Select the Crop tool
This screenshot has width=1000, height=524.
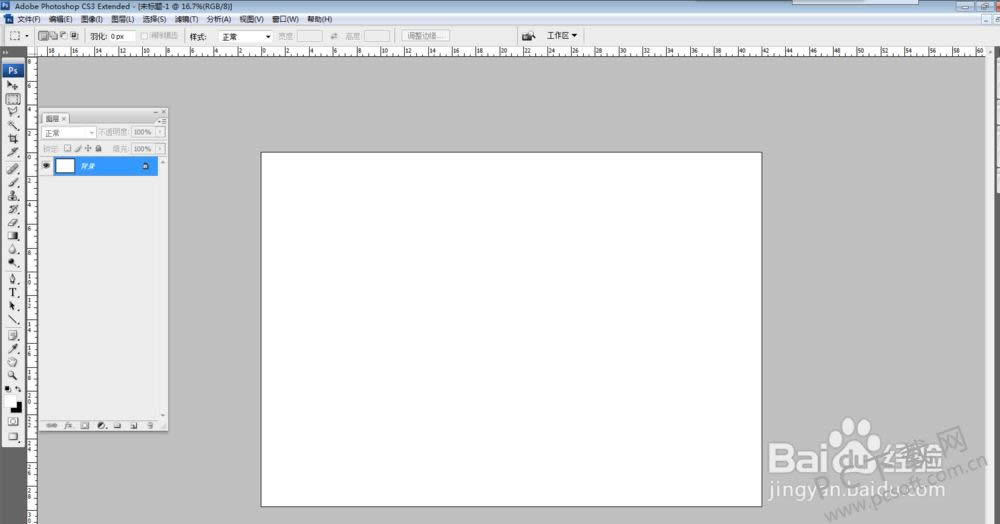coord(13,138)
